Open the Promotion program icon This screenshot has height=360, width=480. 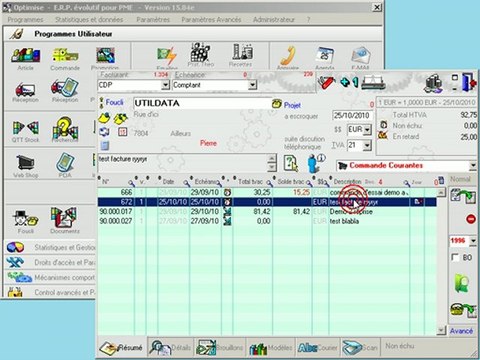coord(105,56)
